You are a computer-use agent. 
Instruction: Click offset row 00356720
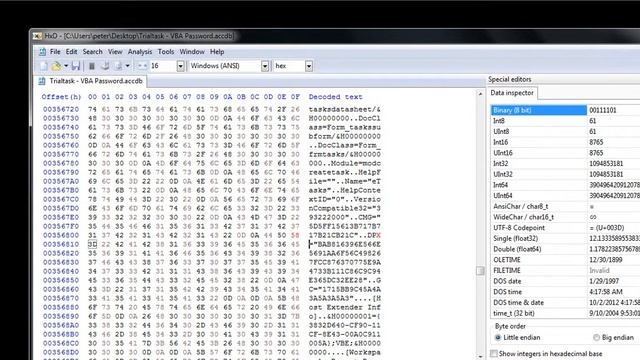[61, 109]
